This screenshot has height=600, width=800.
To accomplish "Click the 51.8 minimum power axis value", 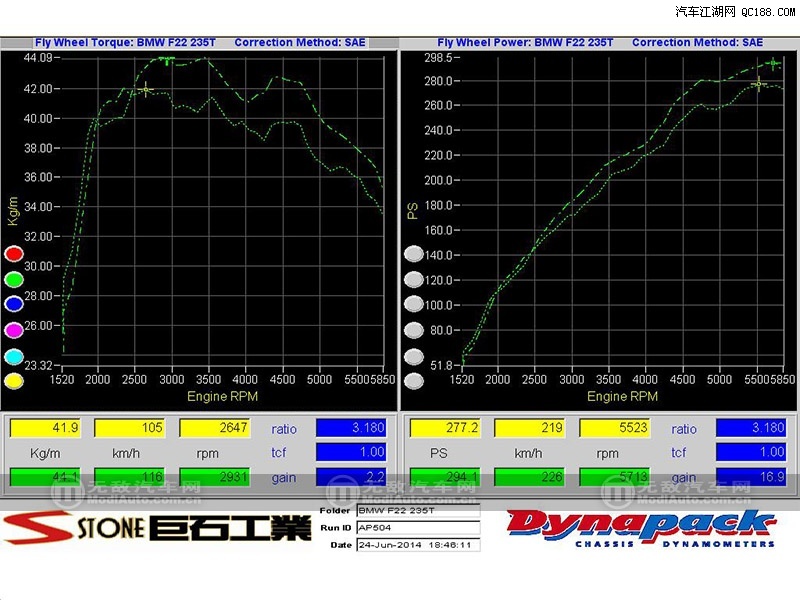I will (441, 365).
